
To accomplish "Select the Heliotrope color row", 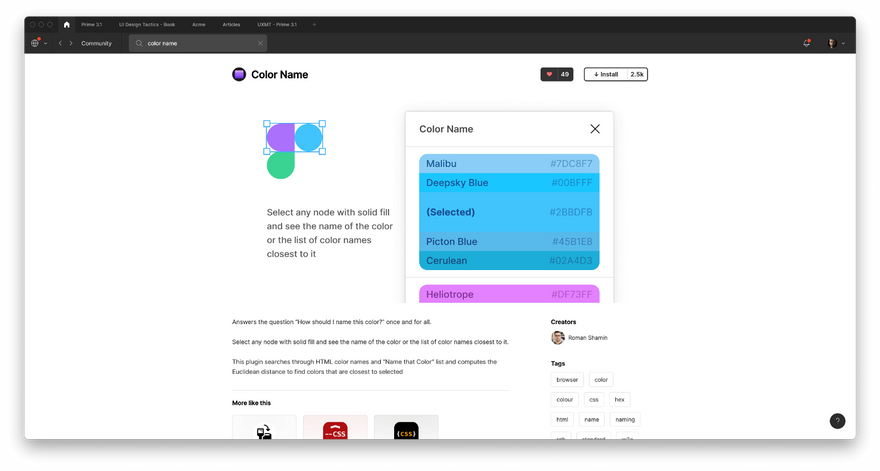I will point(509,294).
